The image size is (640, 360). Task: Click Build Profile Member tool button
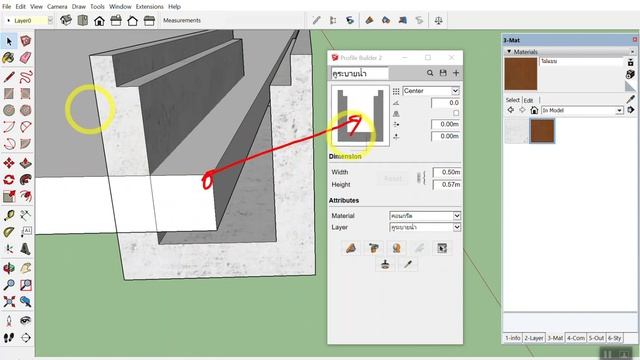pyautogui.click(x=351, y=248)
